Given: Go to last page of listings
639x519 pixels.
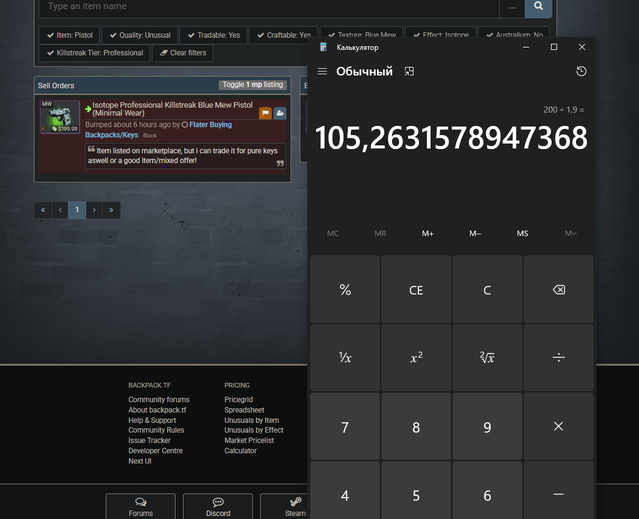Looking at the screenshot, I should click(111, 210).
